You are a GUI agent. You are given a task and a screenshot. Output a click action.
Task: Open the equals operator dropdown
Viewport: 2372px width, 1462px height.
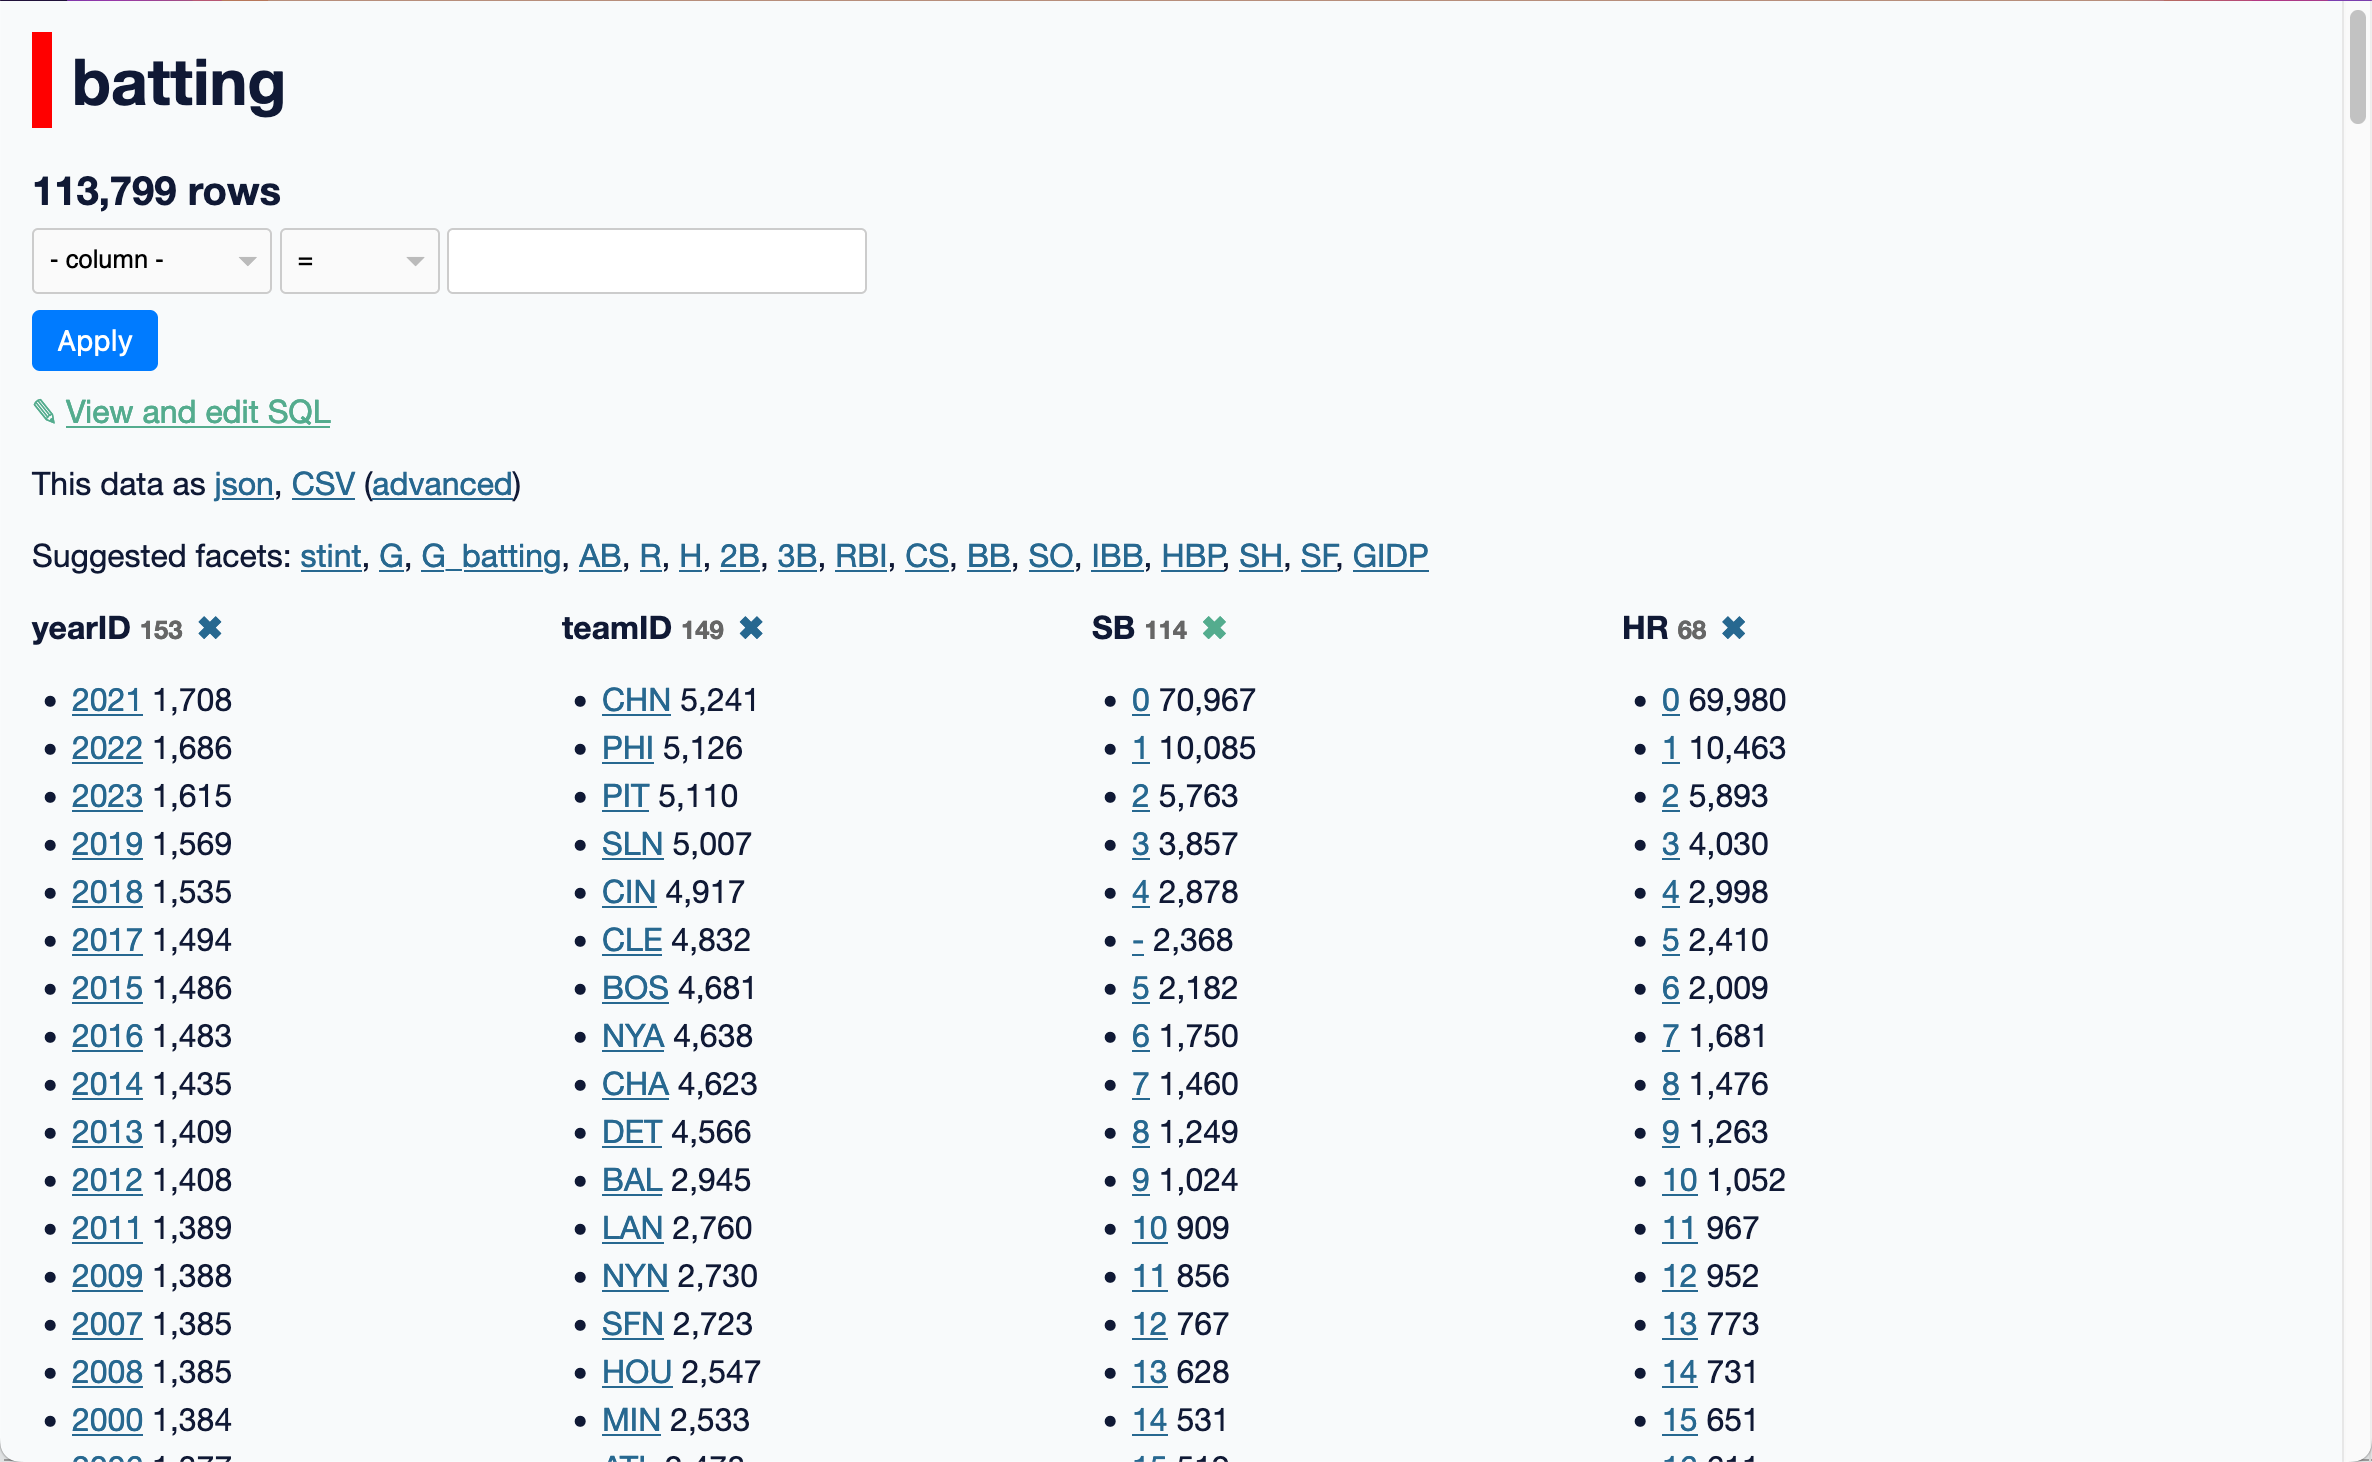(360, 261)
